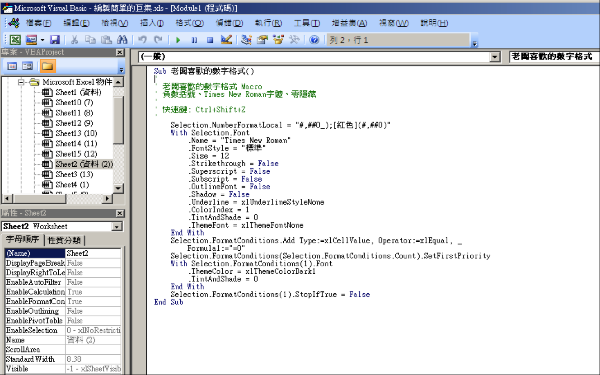The height and width of the screenshot is (375, 600).
Task: Open the Insert UserForm dropdown arrow
Action: coord(42,40)
